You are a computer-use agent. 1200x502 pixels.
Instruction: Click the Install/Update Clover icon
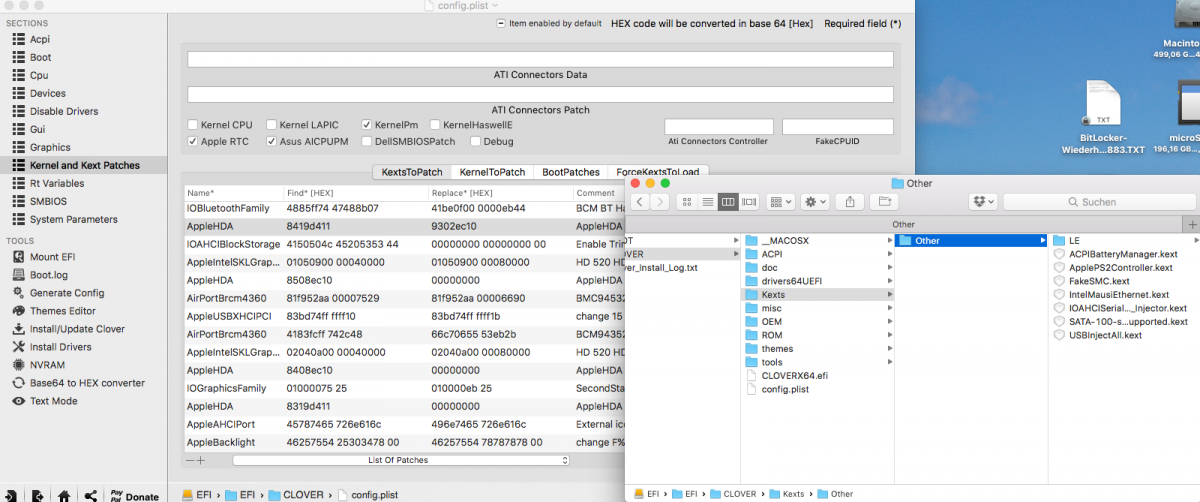click(18, 329)
